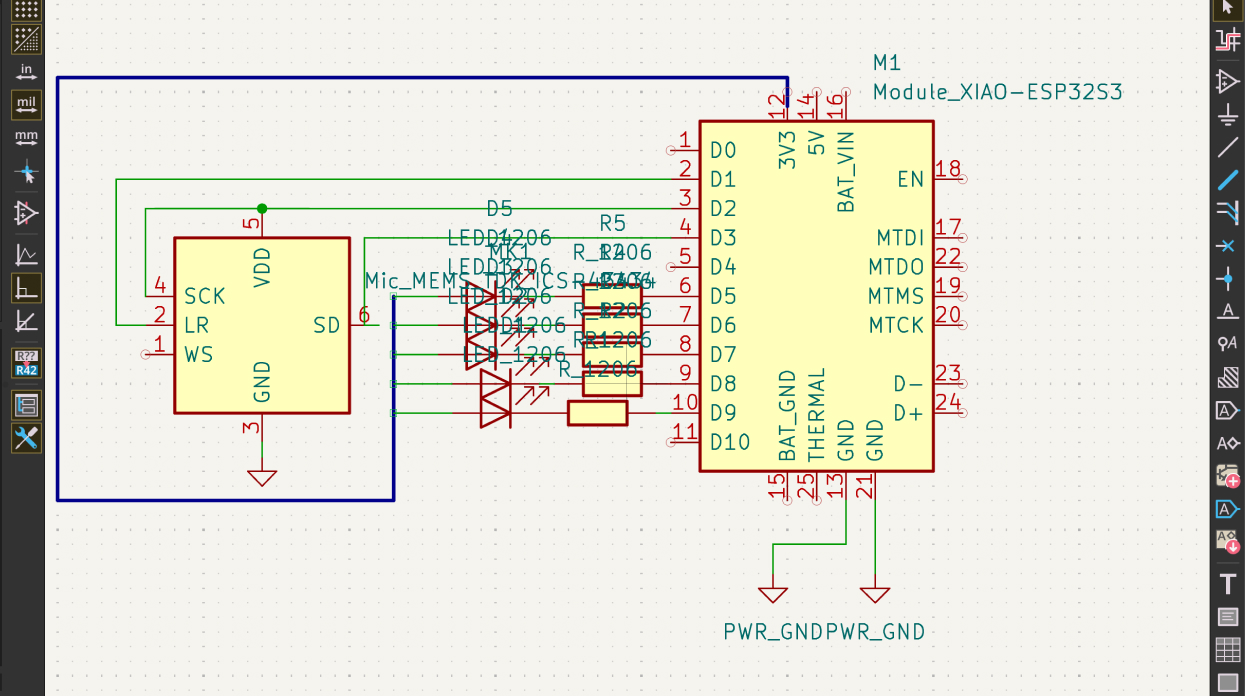Viewport: 1245px width, 696px height.
Task: Select the No-Connect flag tool
Action: point(1228,245)
